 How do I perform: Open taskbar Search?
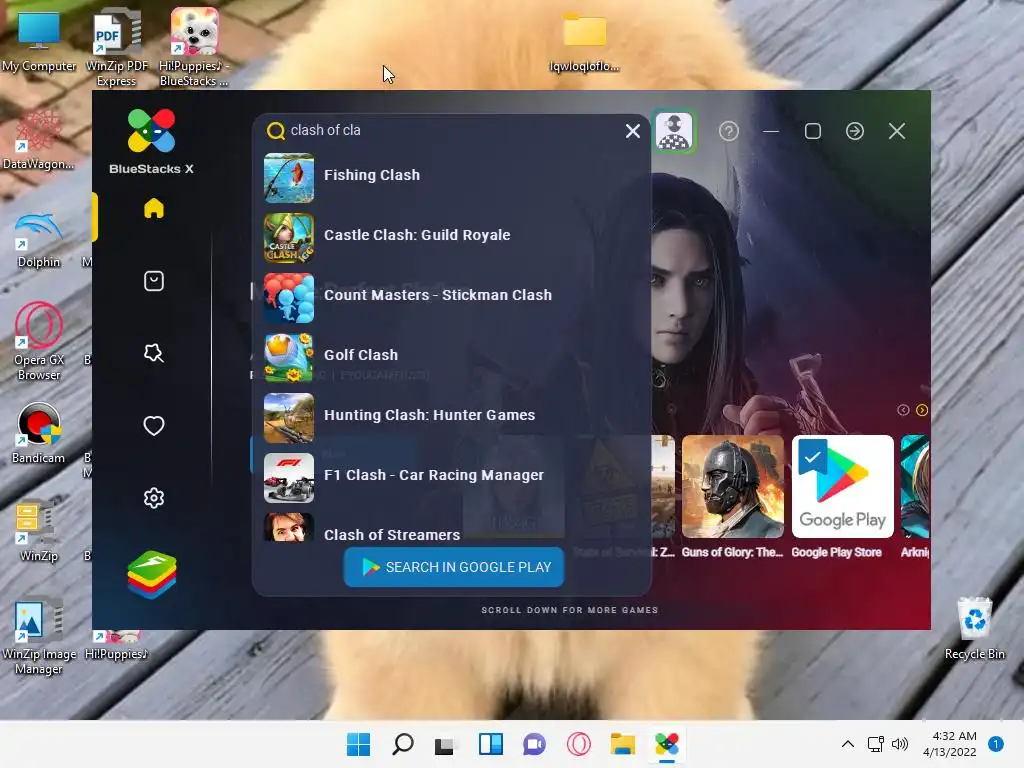click(402, 744)
